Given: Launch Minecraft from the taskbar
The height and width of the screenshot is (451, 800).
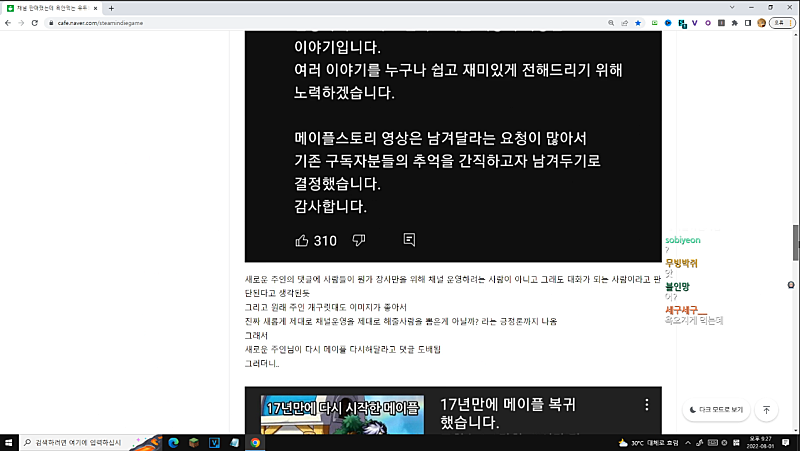Looking at the screenshot, I should coord(194,442).
